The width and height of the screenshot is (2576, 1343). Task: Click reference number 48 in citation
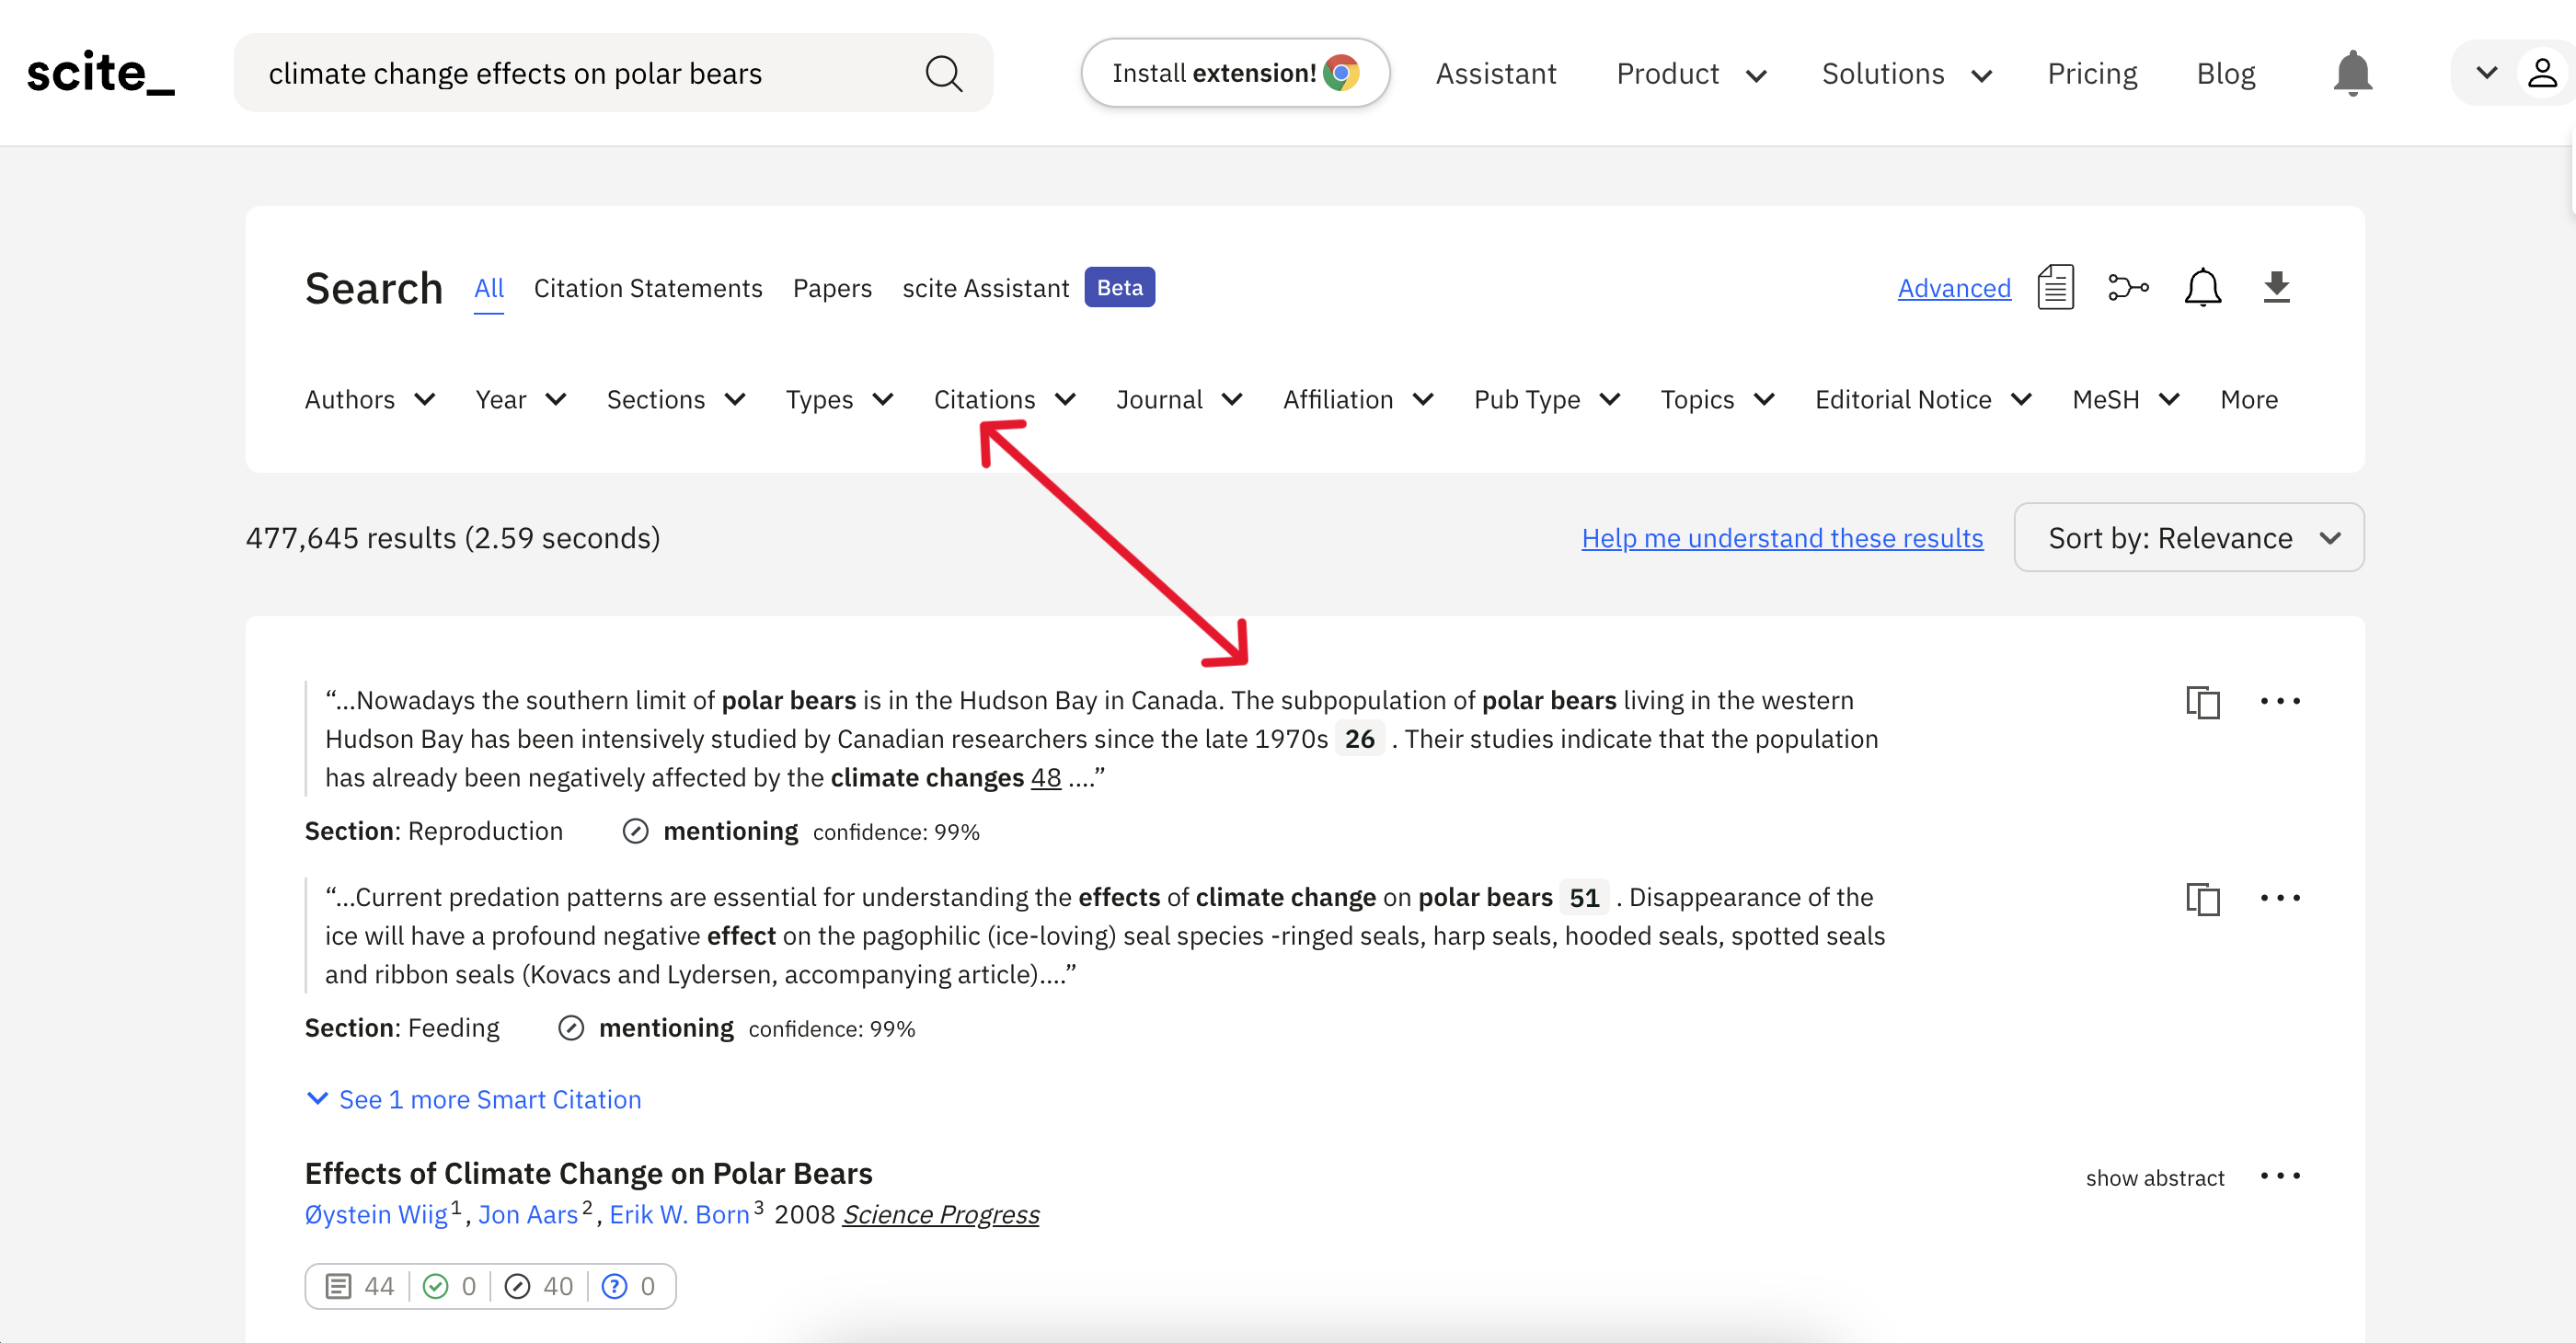(1045, 778)
